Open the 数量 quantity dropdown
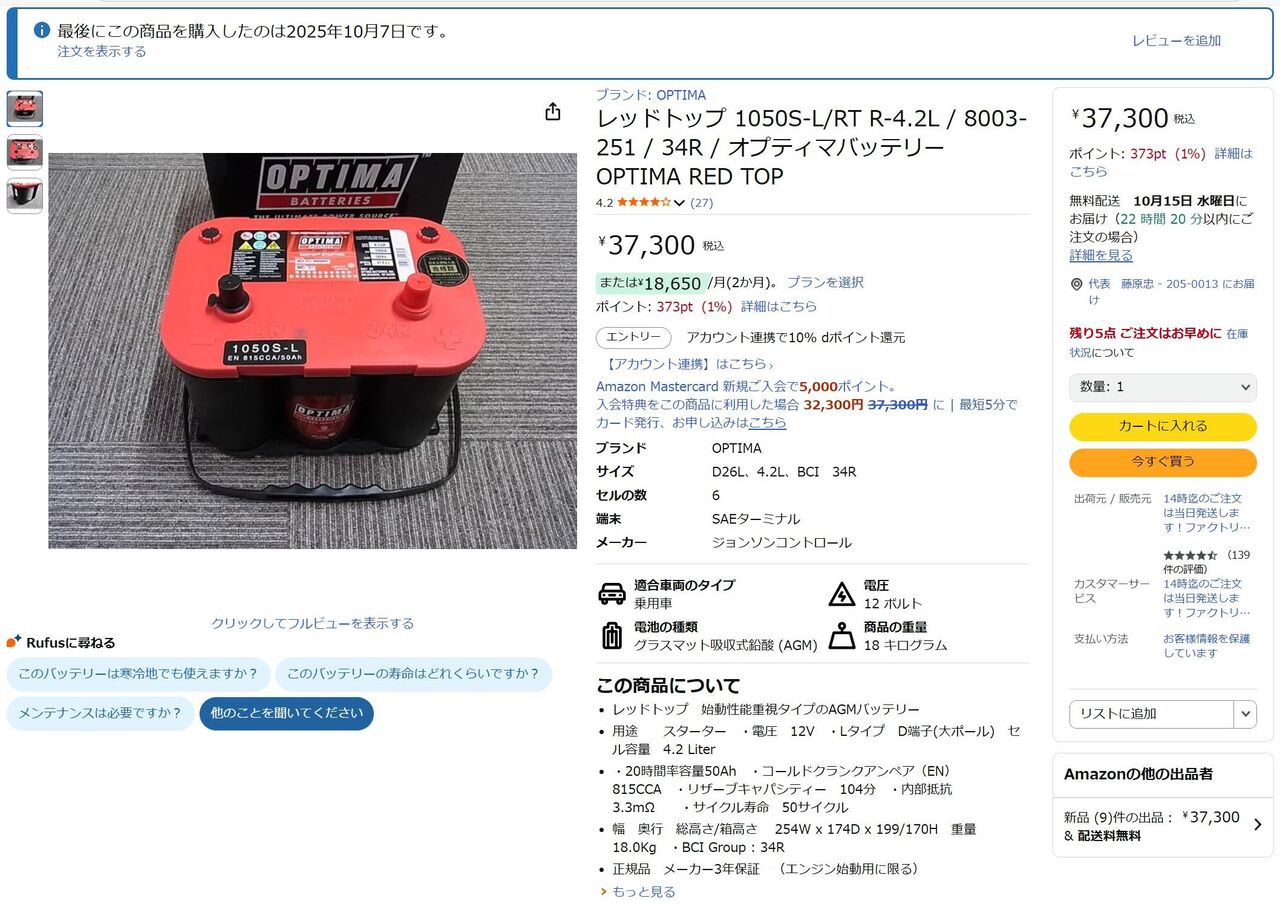Viewport: 1280px width, 907px height. [x=1163, y=387]
